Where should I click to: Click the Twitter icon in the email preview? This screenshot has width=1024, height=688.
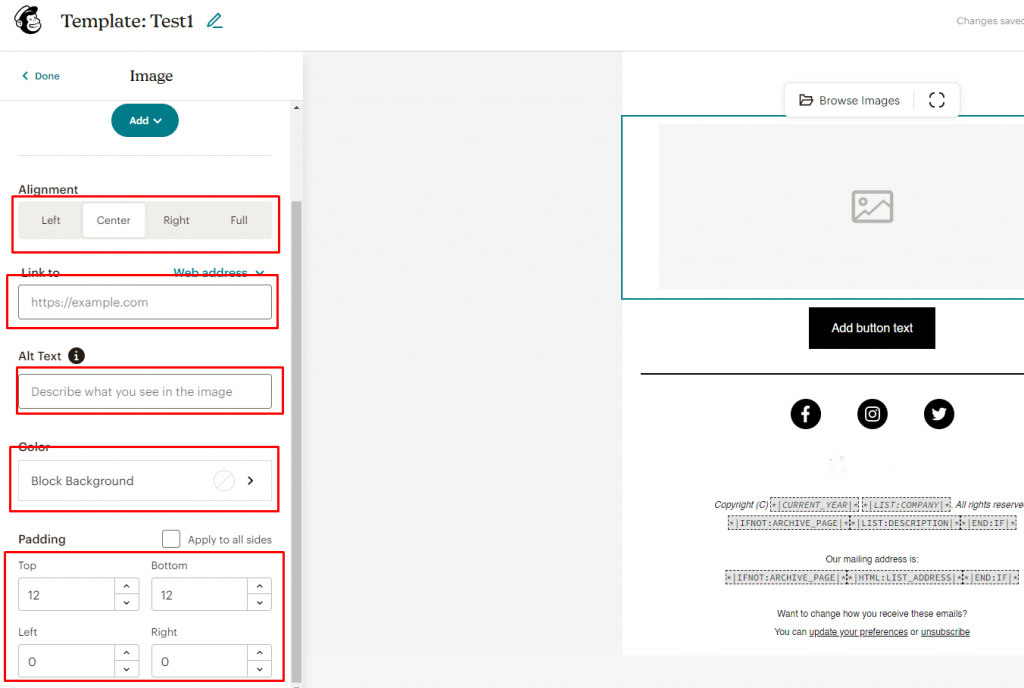(x=938, y=413)
